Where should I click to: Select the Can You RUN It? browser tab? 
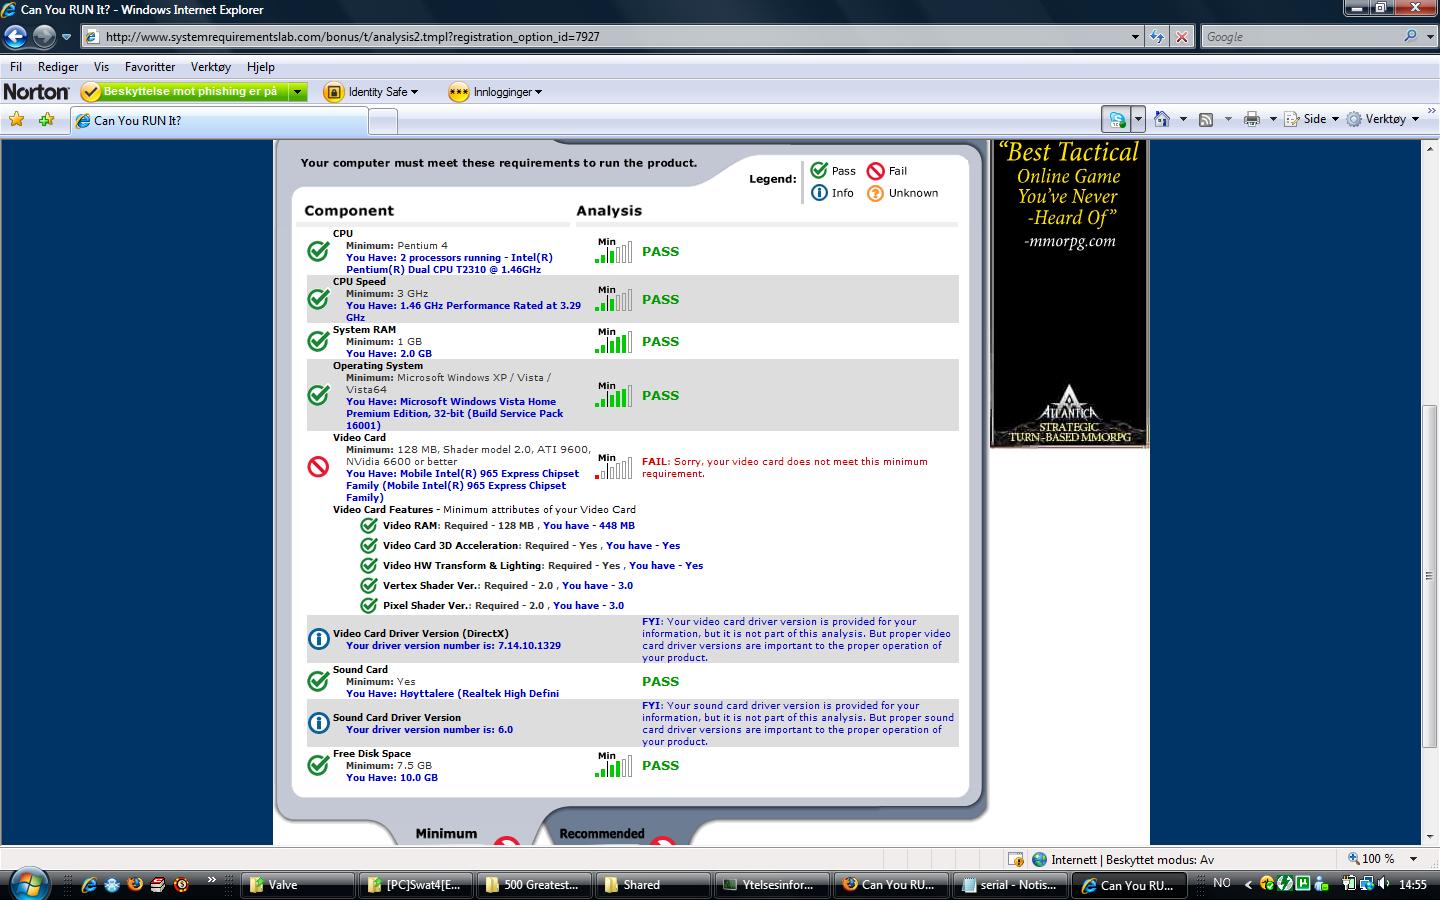(219, 121)
